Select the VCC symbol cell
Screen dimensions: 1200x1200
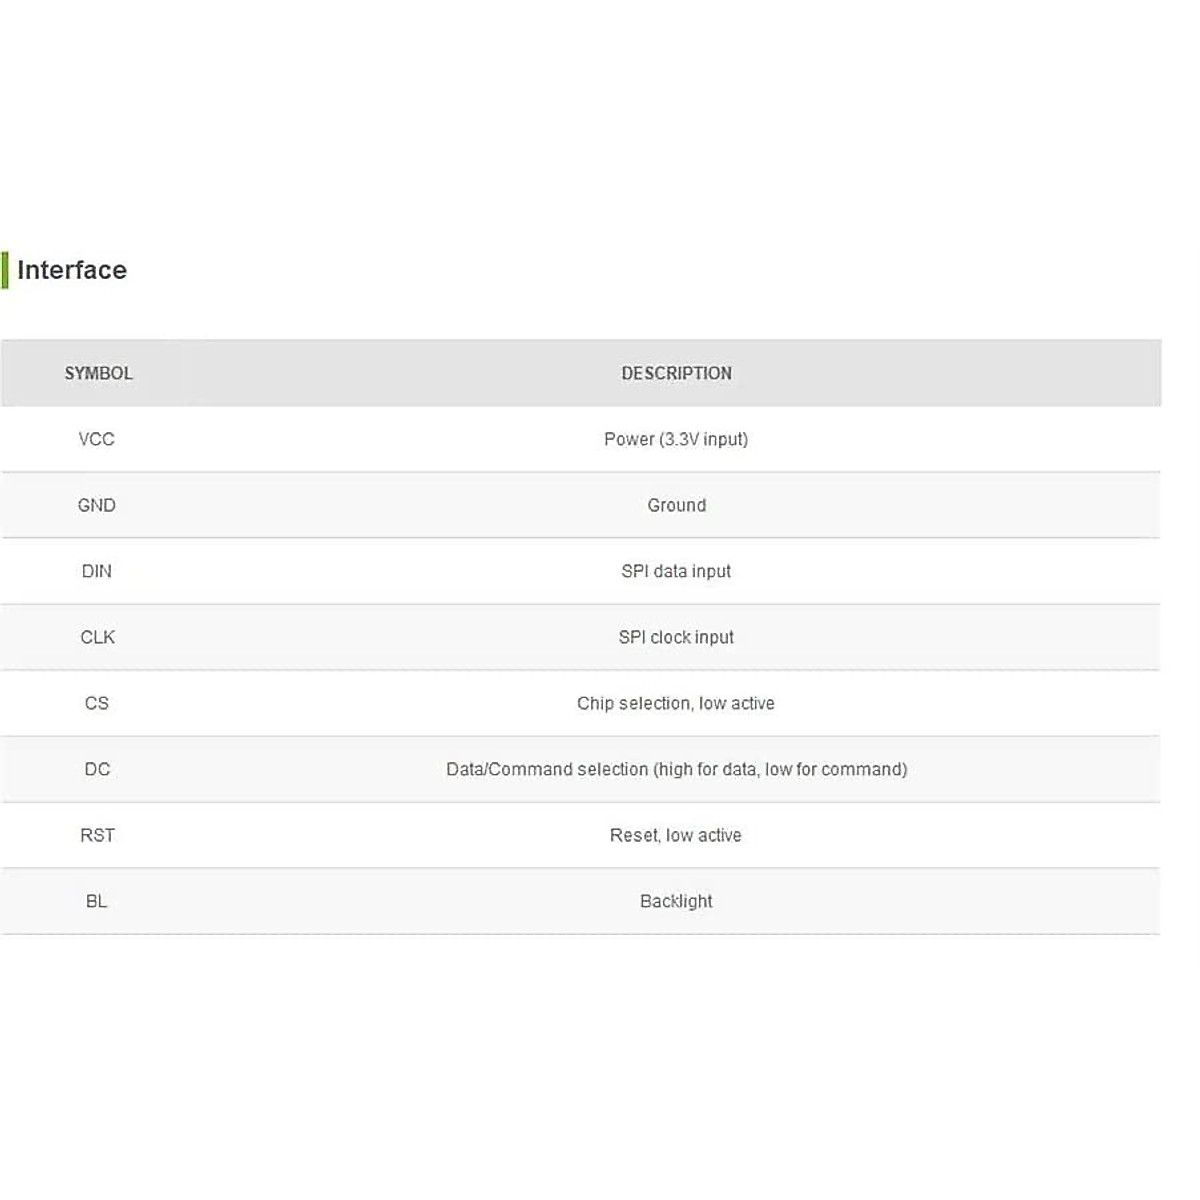point(97,439)
